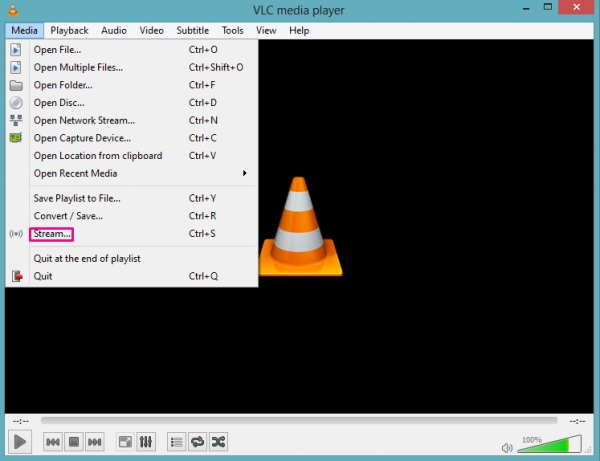This screenshot has width=600, height=461.
Task: Mute audio via speaker icon
Action: pyautogui.click(x=507, y=448)
